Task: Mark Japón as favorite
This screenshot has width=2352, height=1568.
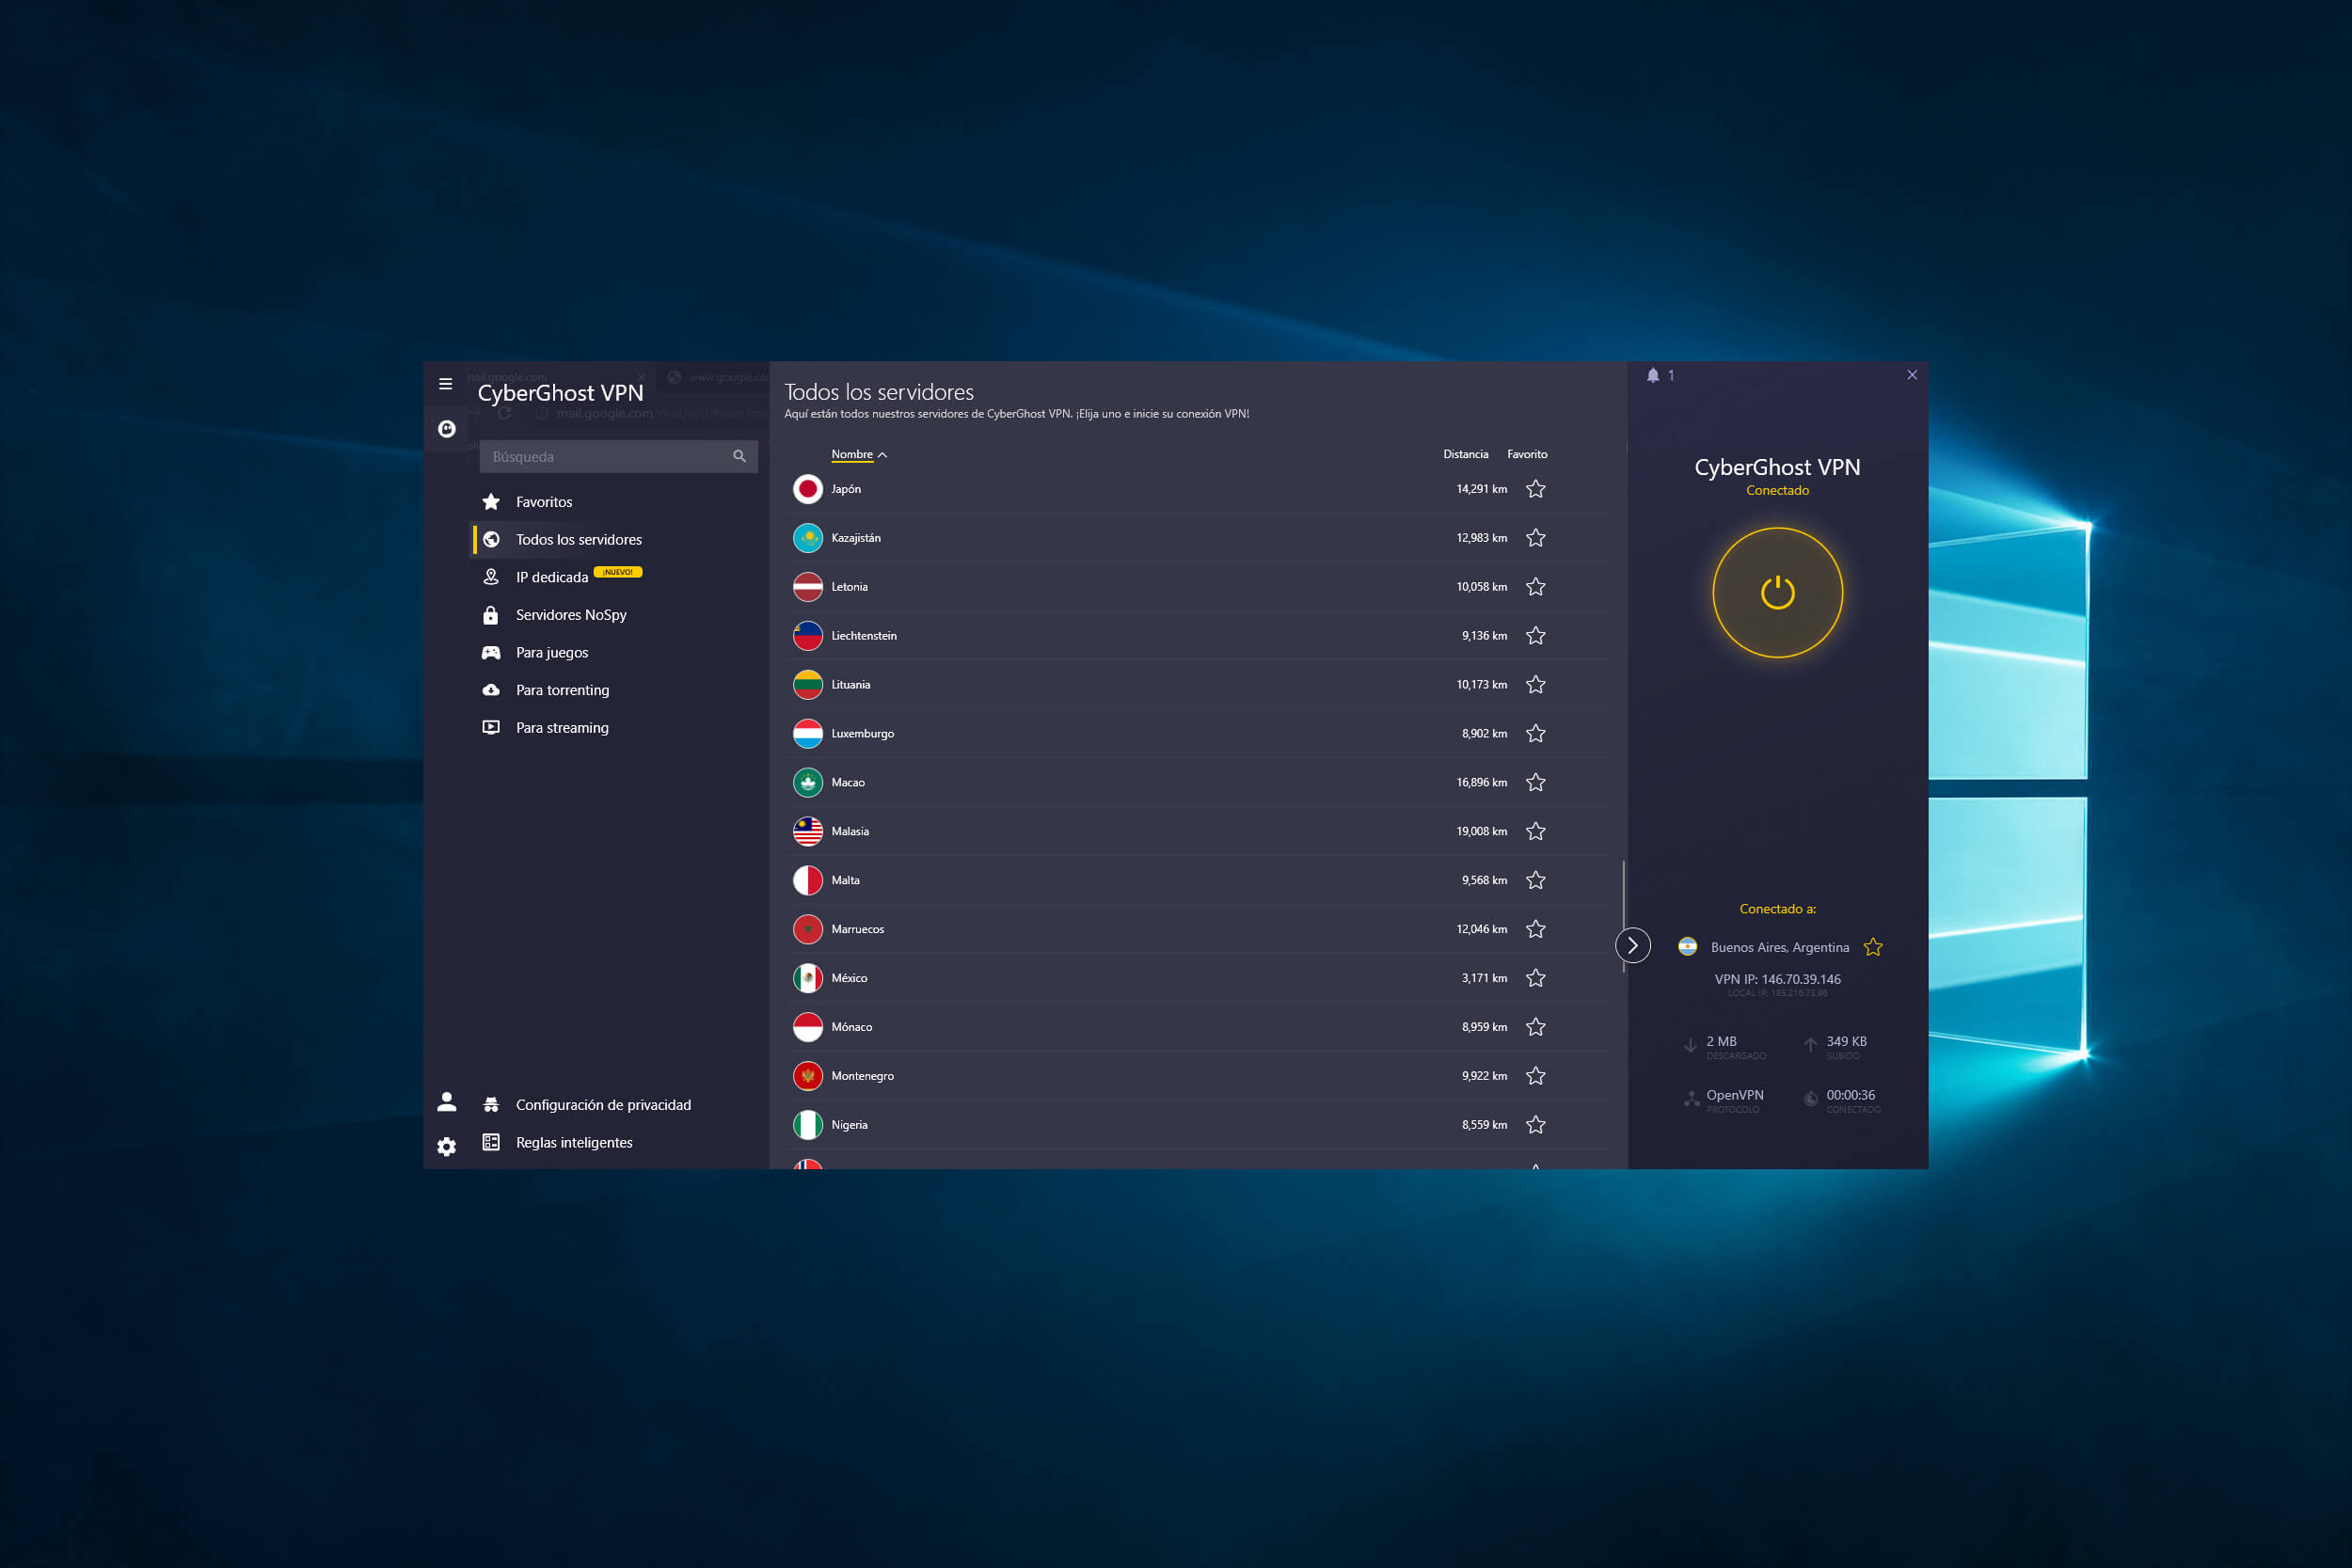Action: coord(1536,489)
